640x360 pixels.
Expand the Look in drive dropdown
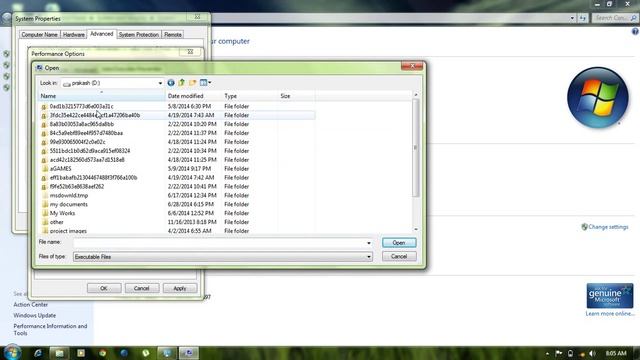pyautogui.click(x=160, y=83)
